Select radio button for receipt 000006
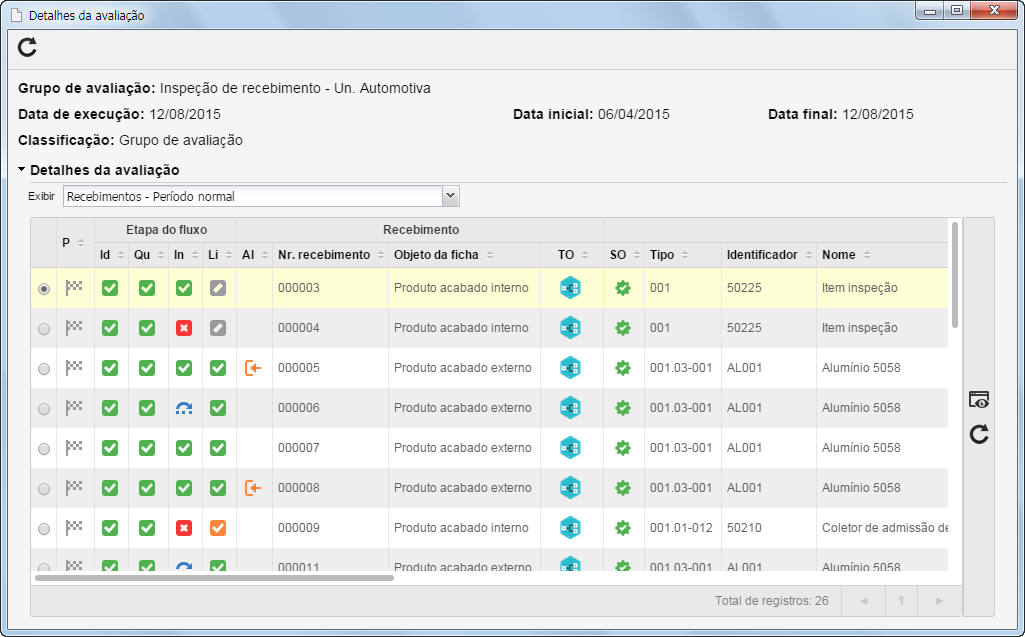 [x=44, y=409]
